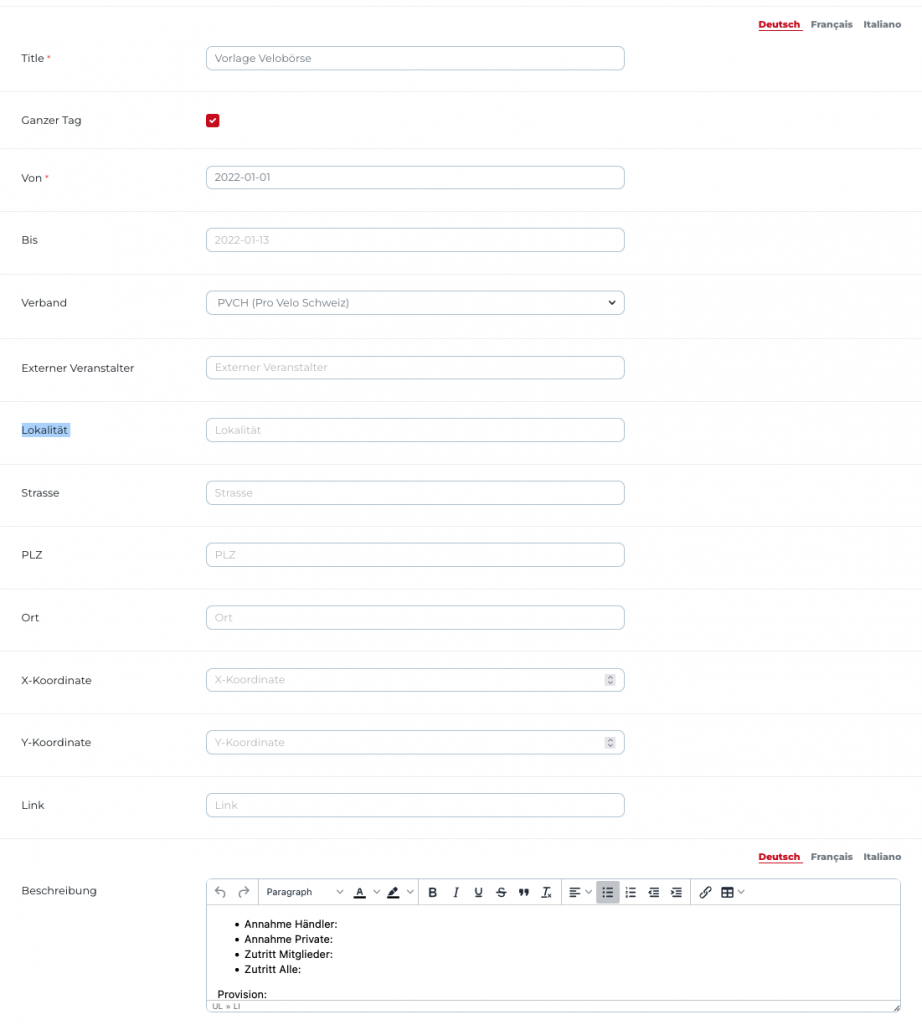Click the redo icon in editor toolbar
Image resolution: width=922 pixels, height=1030 pixels.
point(243,892)
